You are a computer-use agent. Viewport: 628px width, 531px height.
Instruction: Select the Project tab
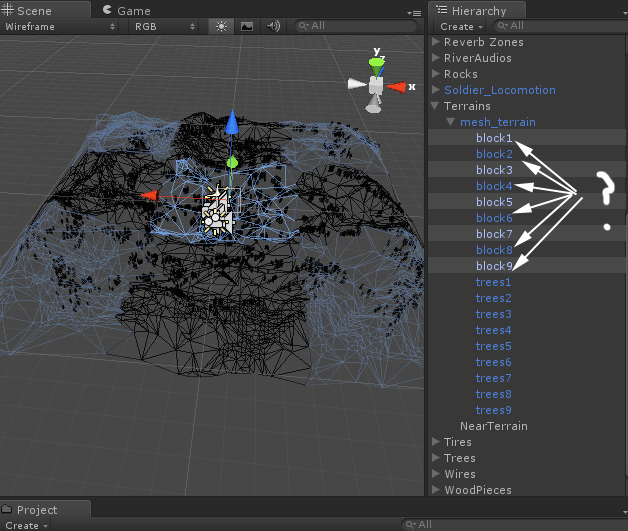click(36, 509)
